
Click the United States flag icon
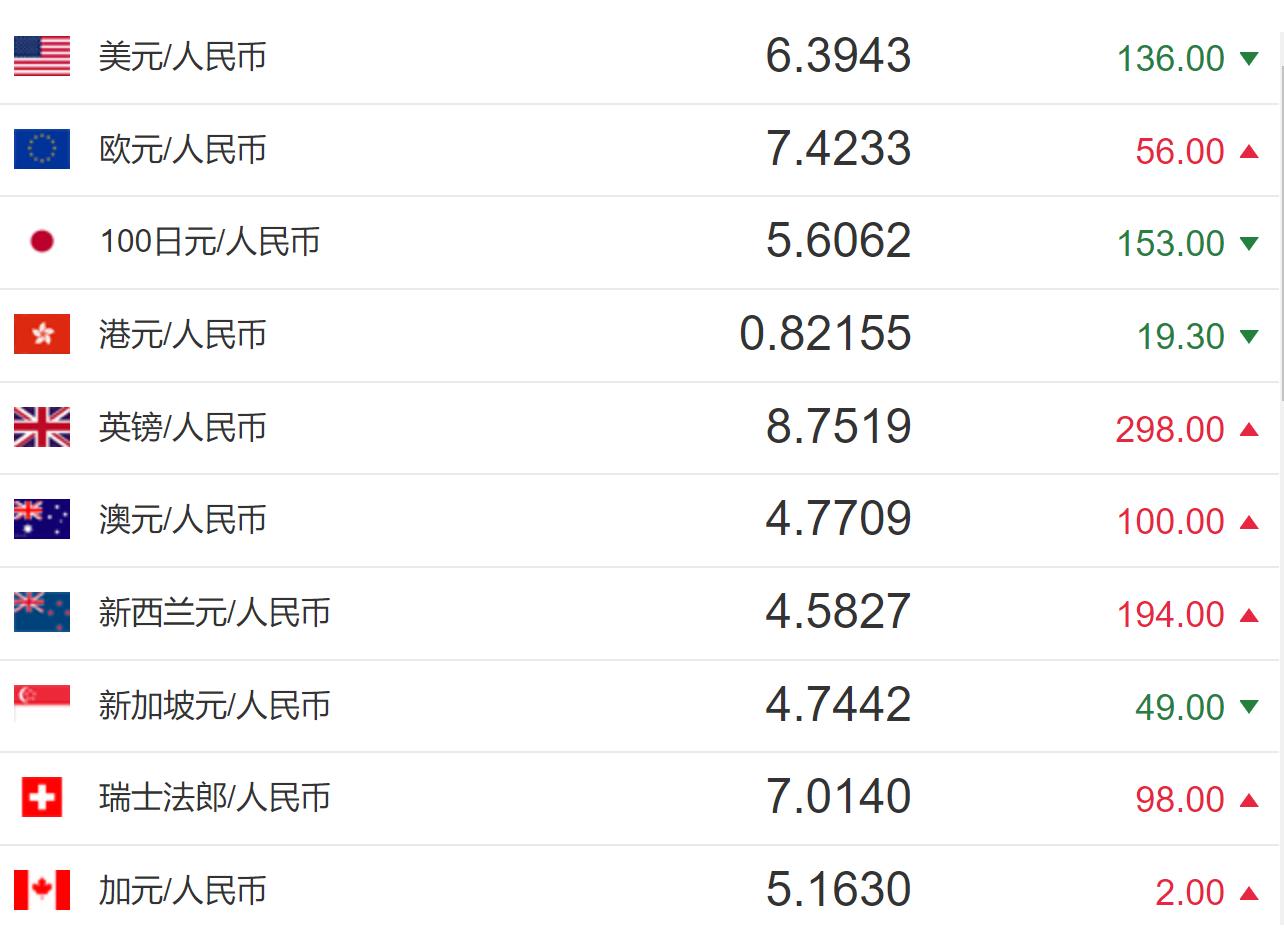pos(42,56)
